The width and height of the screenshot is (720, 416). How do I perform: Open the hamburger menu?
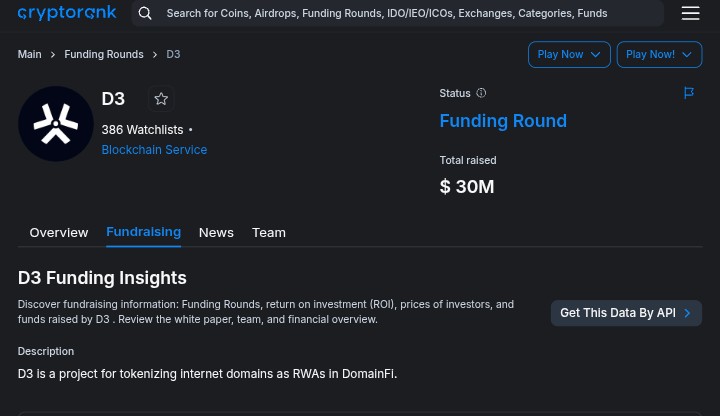(690, 13)
